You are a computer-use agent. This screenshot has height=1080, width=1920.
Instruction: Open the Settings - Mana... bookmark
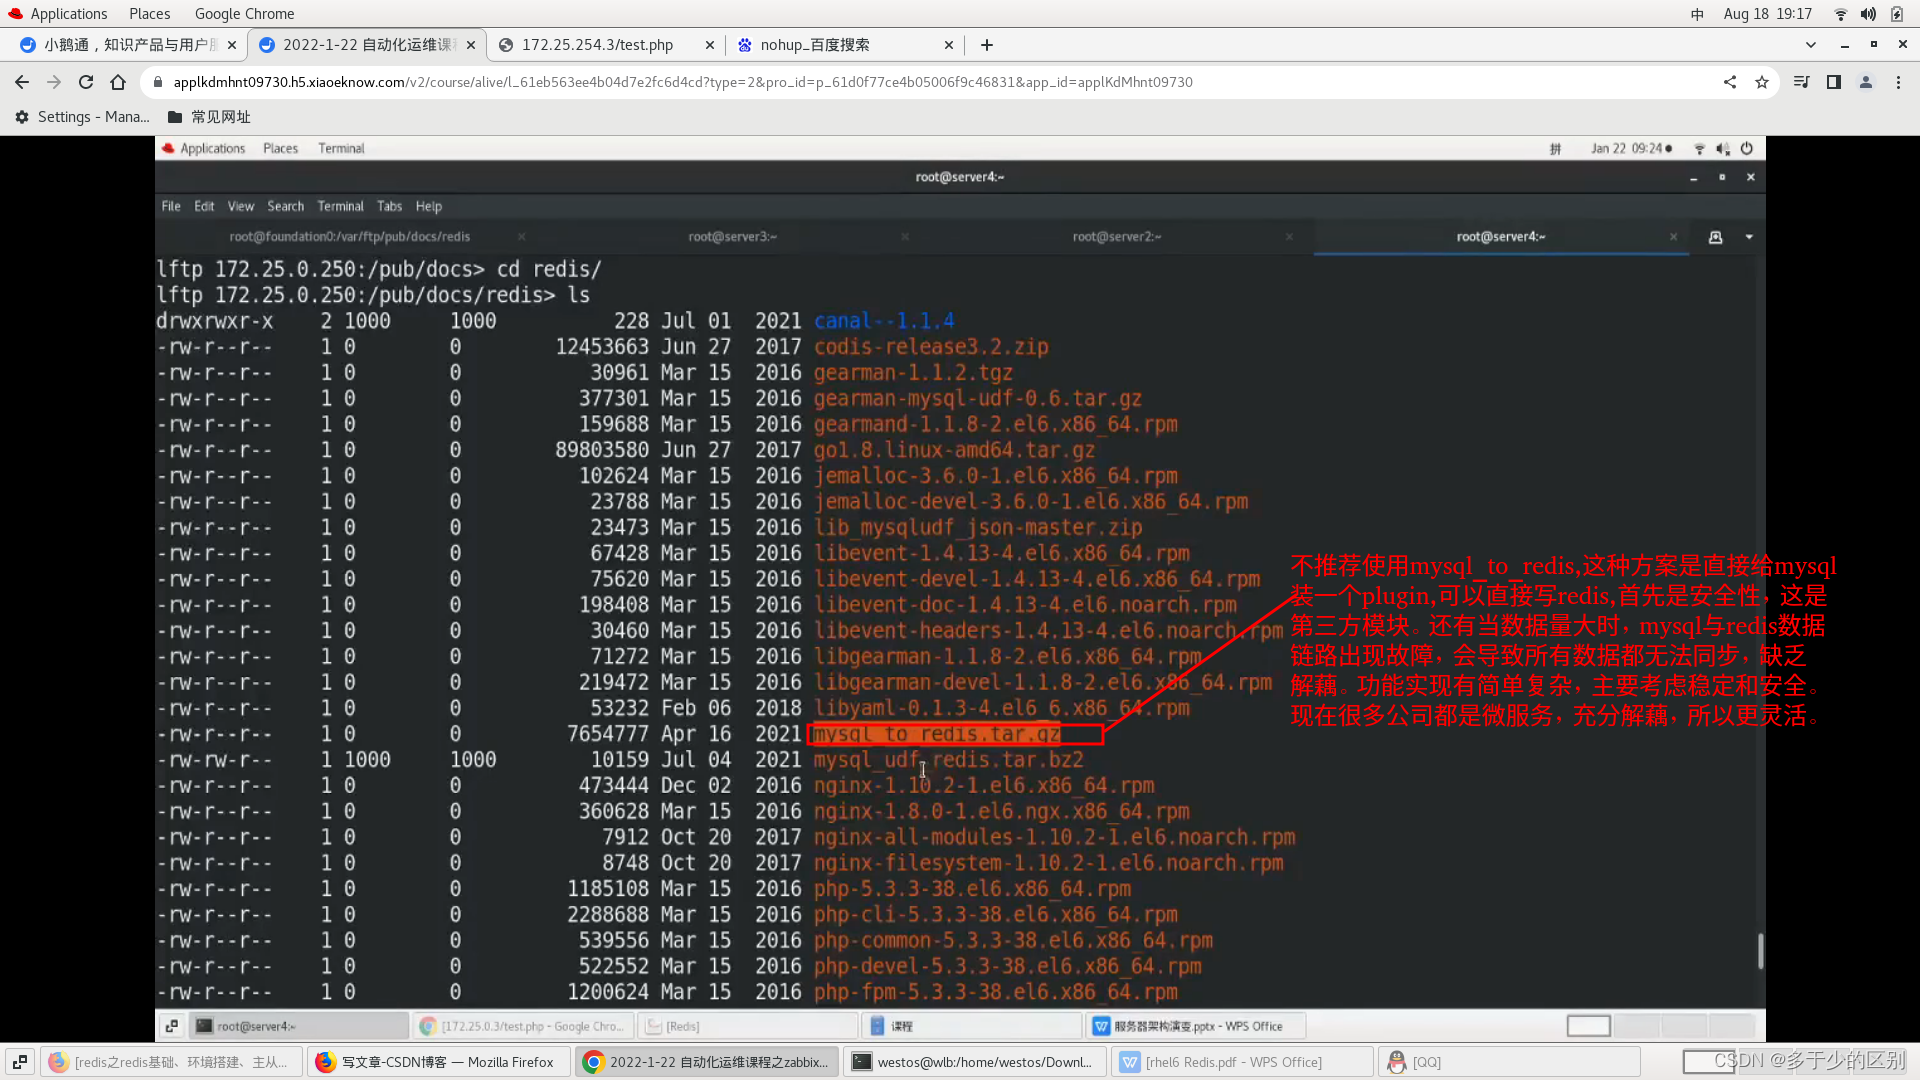[82, 117]
